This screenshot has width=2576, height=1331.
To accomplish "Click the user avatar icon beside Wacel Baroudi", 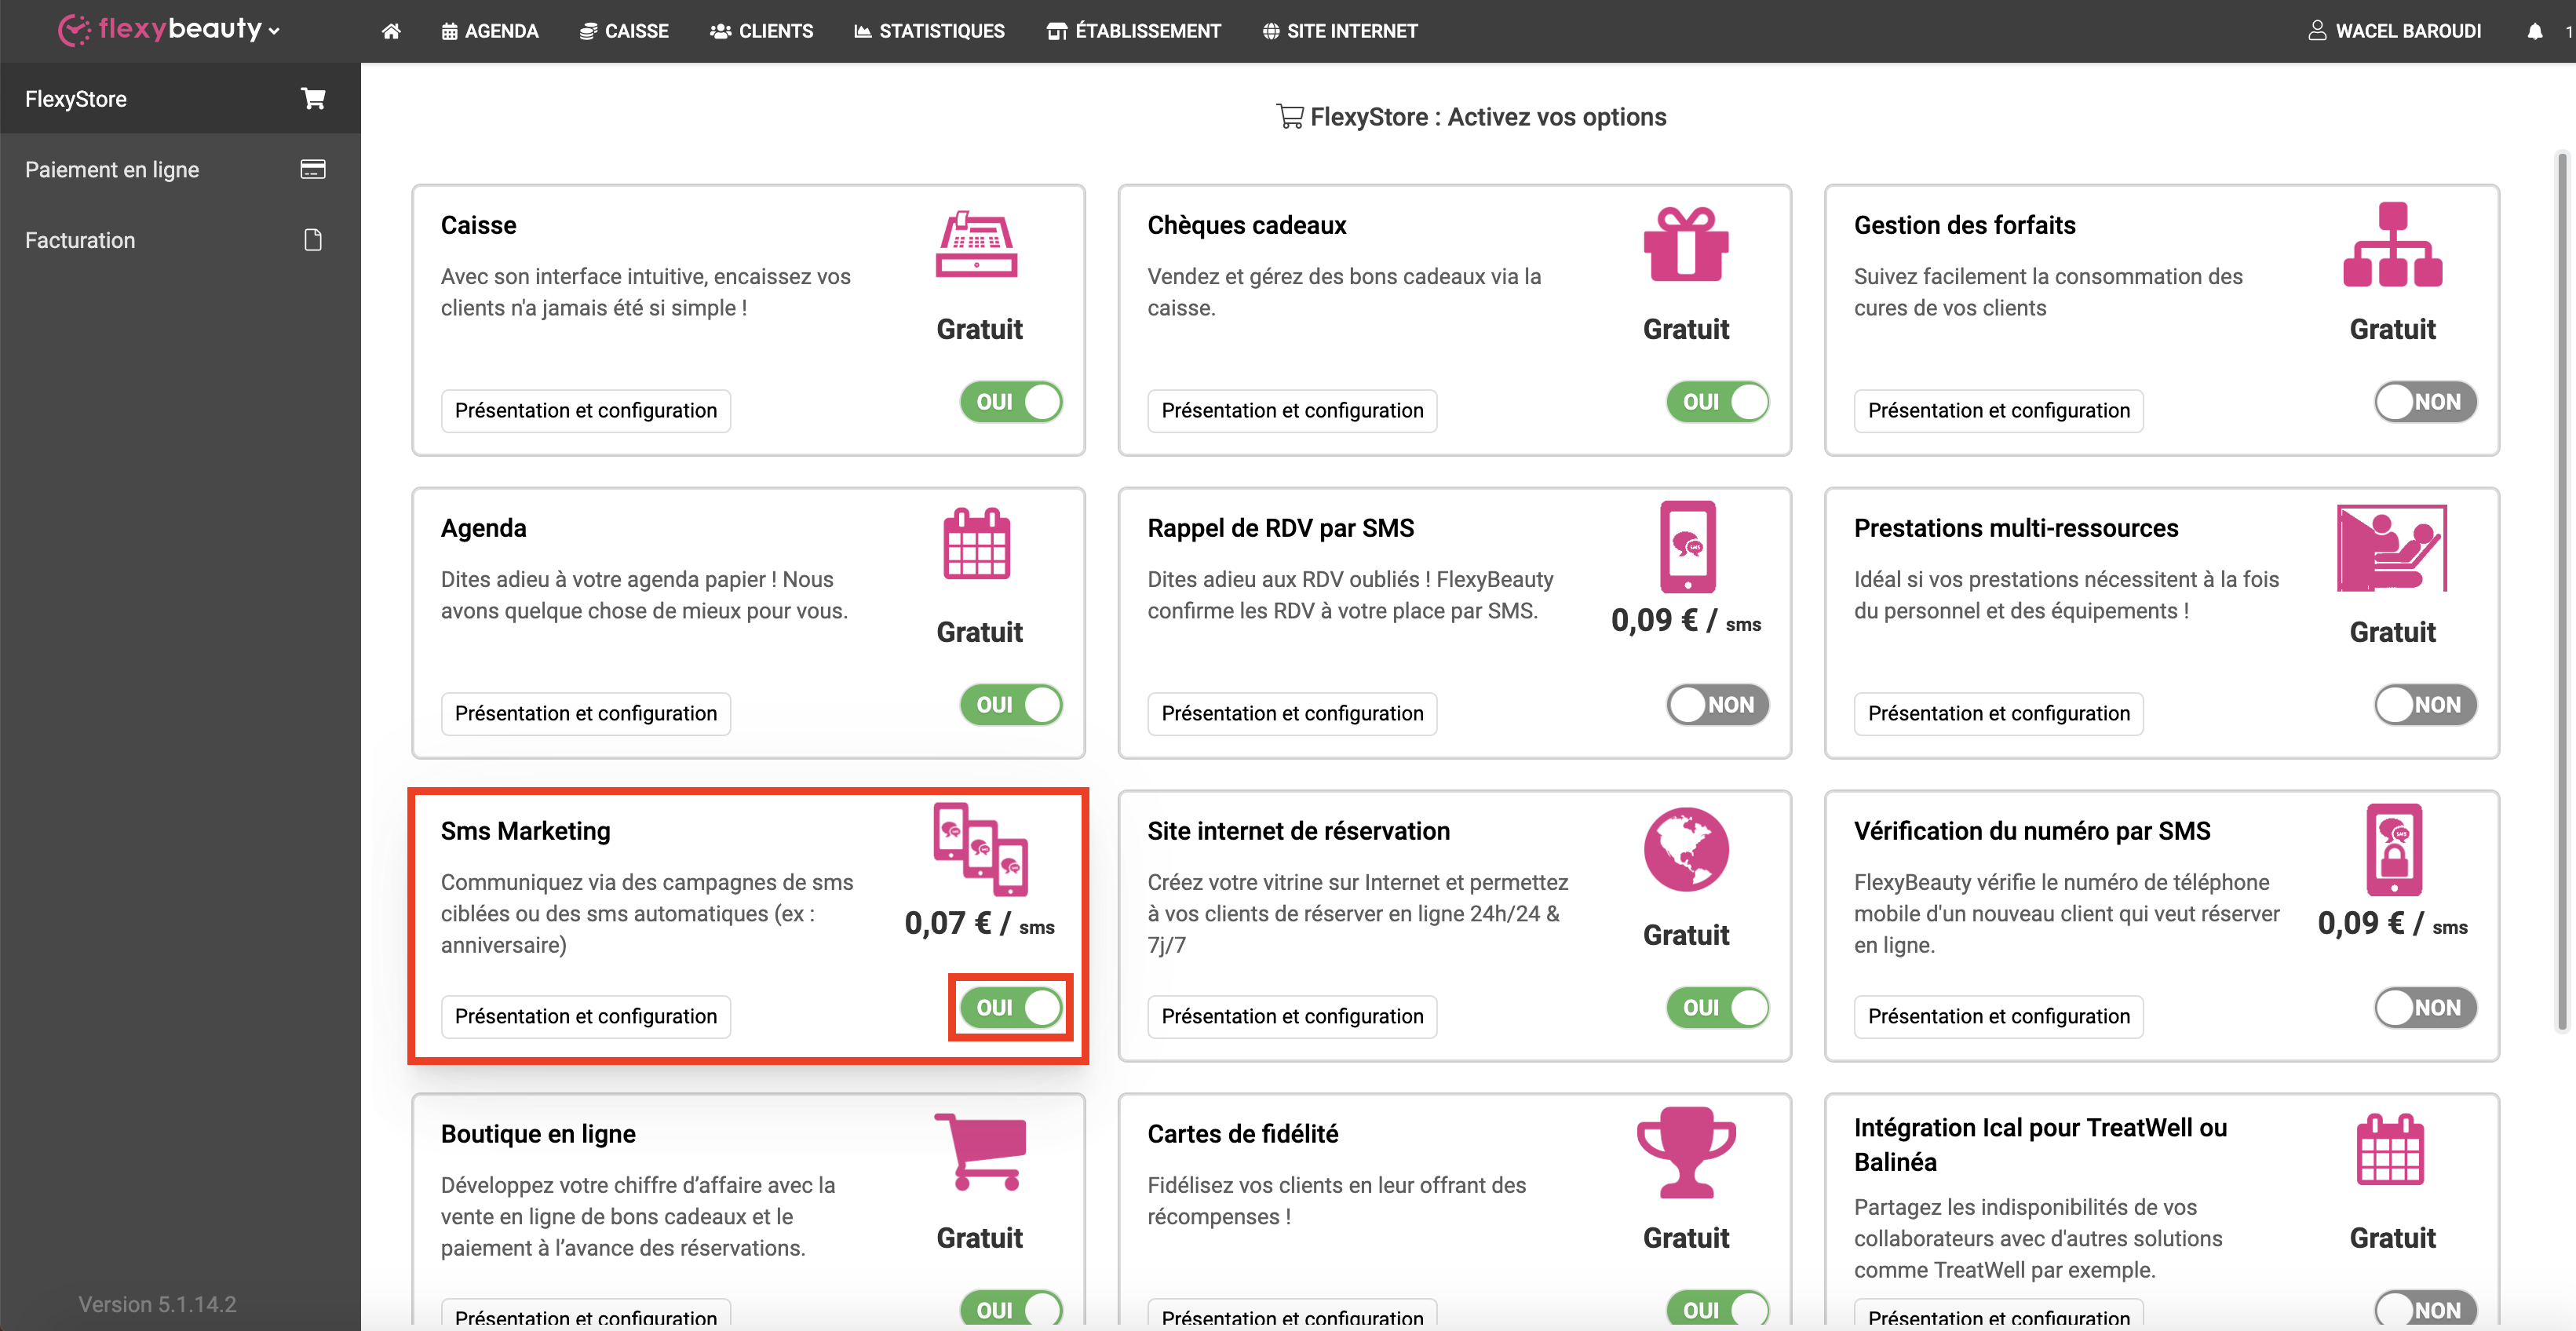I will coord(2316,31).
